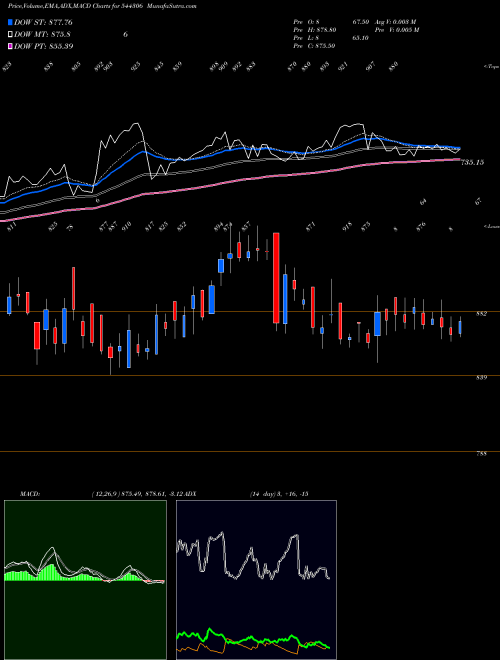This screenshot has height=660, width=500.
Task: Click the magenta DOW PT legend square
Action: click(10, 46)
